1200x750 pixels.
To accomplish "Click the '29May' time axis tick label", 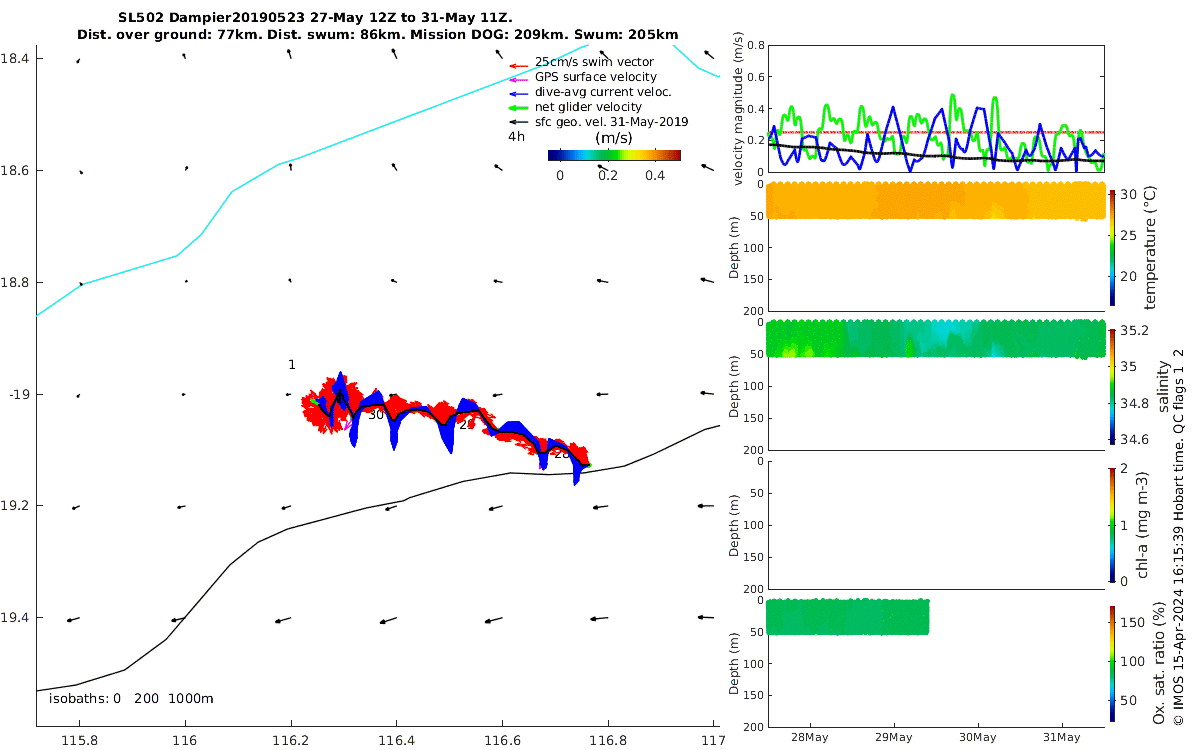I will click(893, 738).
